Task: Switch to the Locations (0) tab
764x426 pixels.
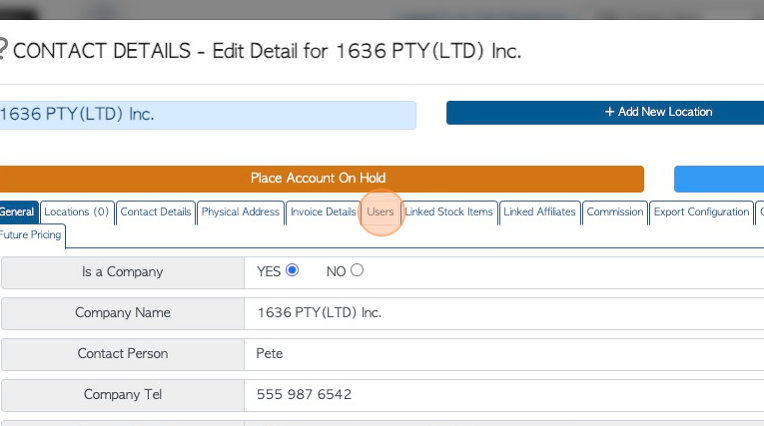Action: [x=77, y=212]
